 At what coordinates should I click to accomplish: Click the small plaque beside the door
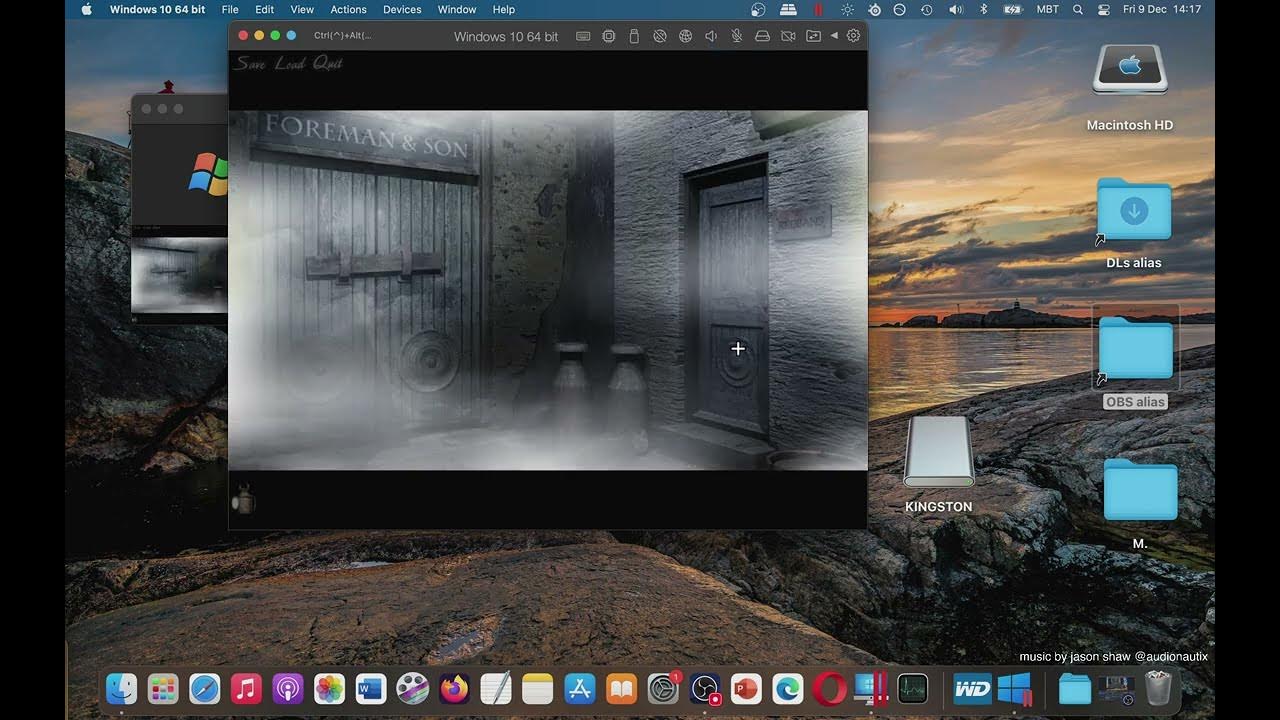803,221
